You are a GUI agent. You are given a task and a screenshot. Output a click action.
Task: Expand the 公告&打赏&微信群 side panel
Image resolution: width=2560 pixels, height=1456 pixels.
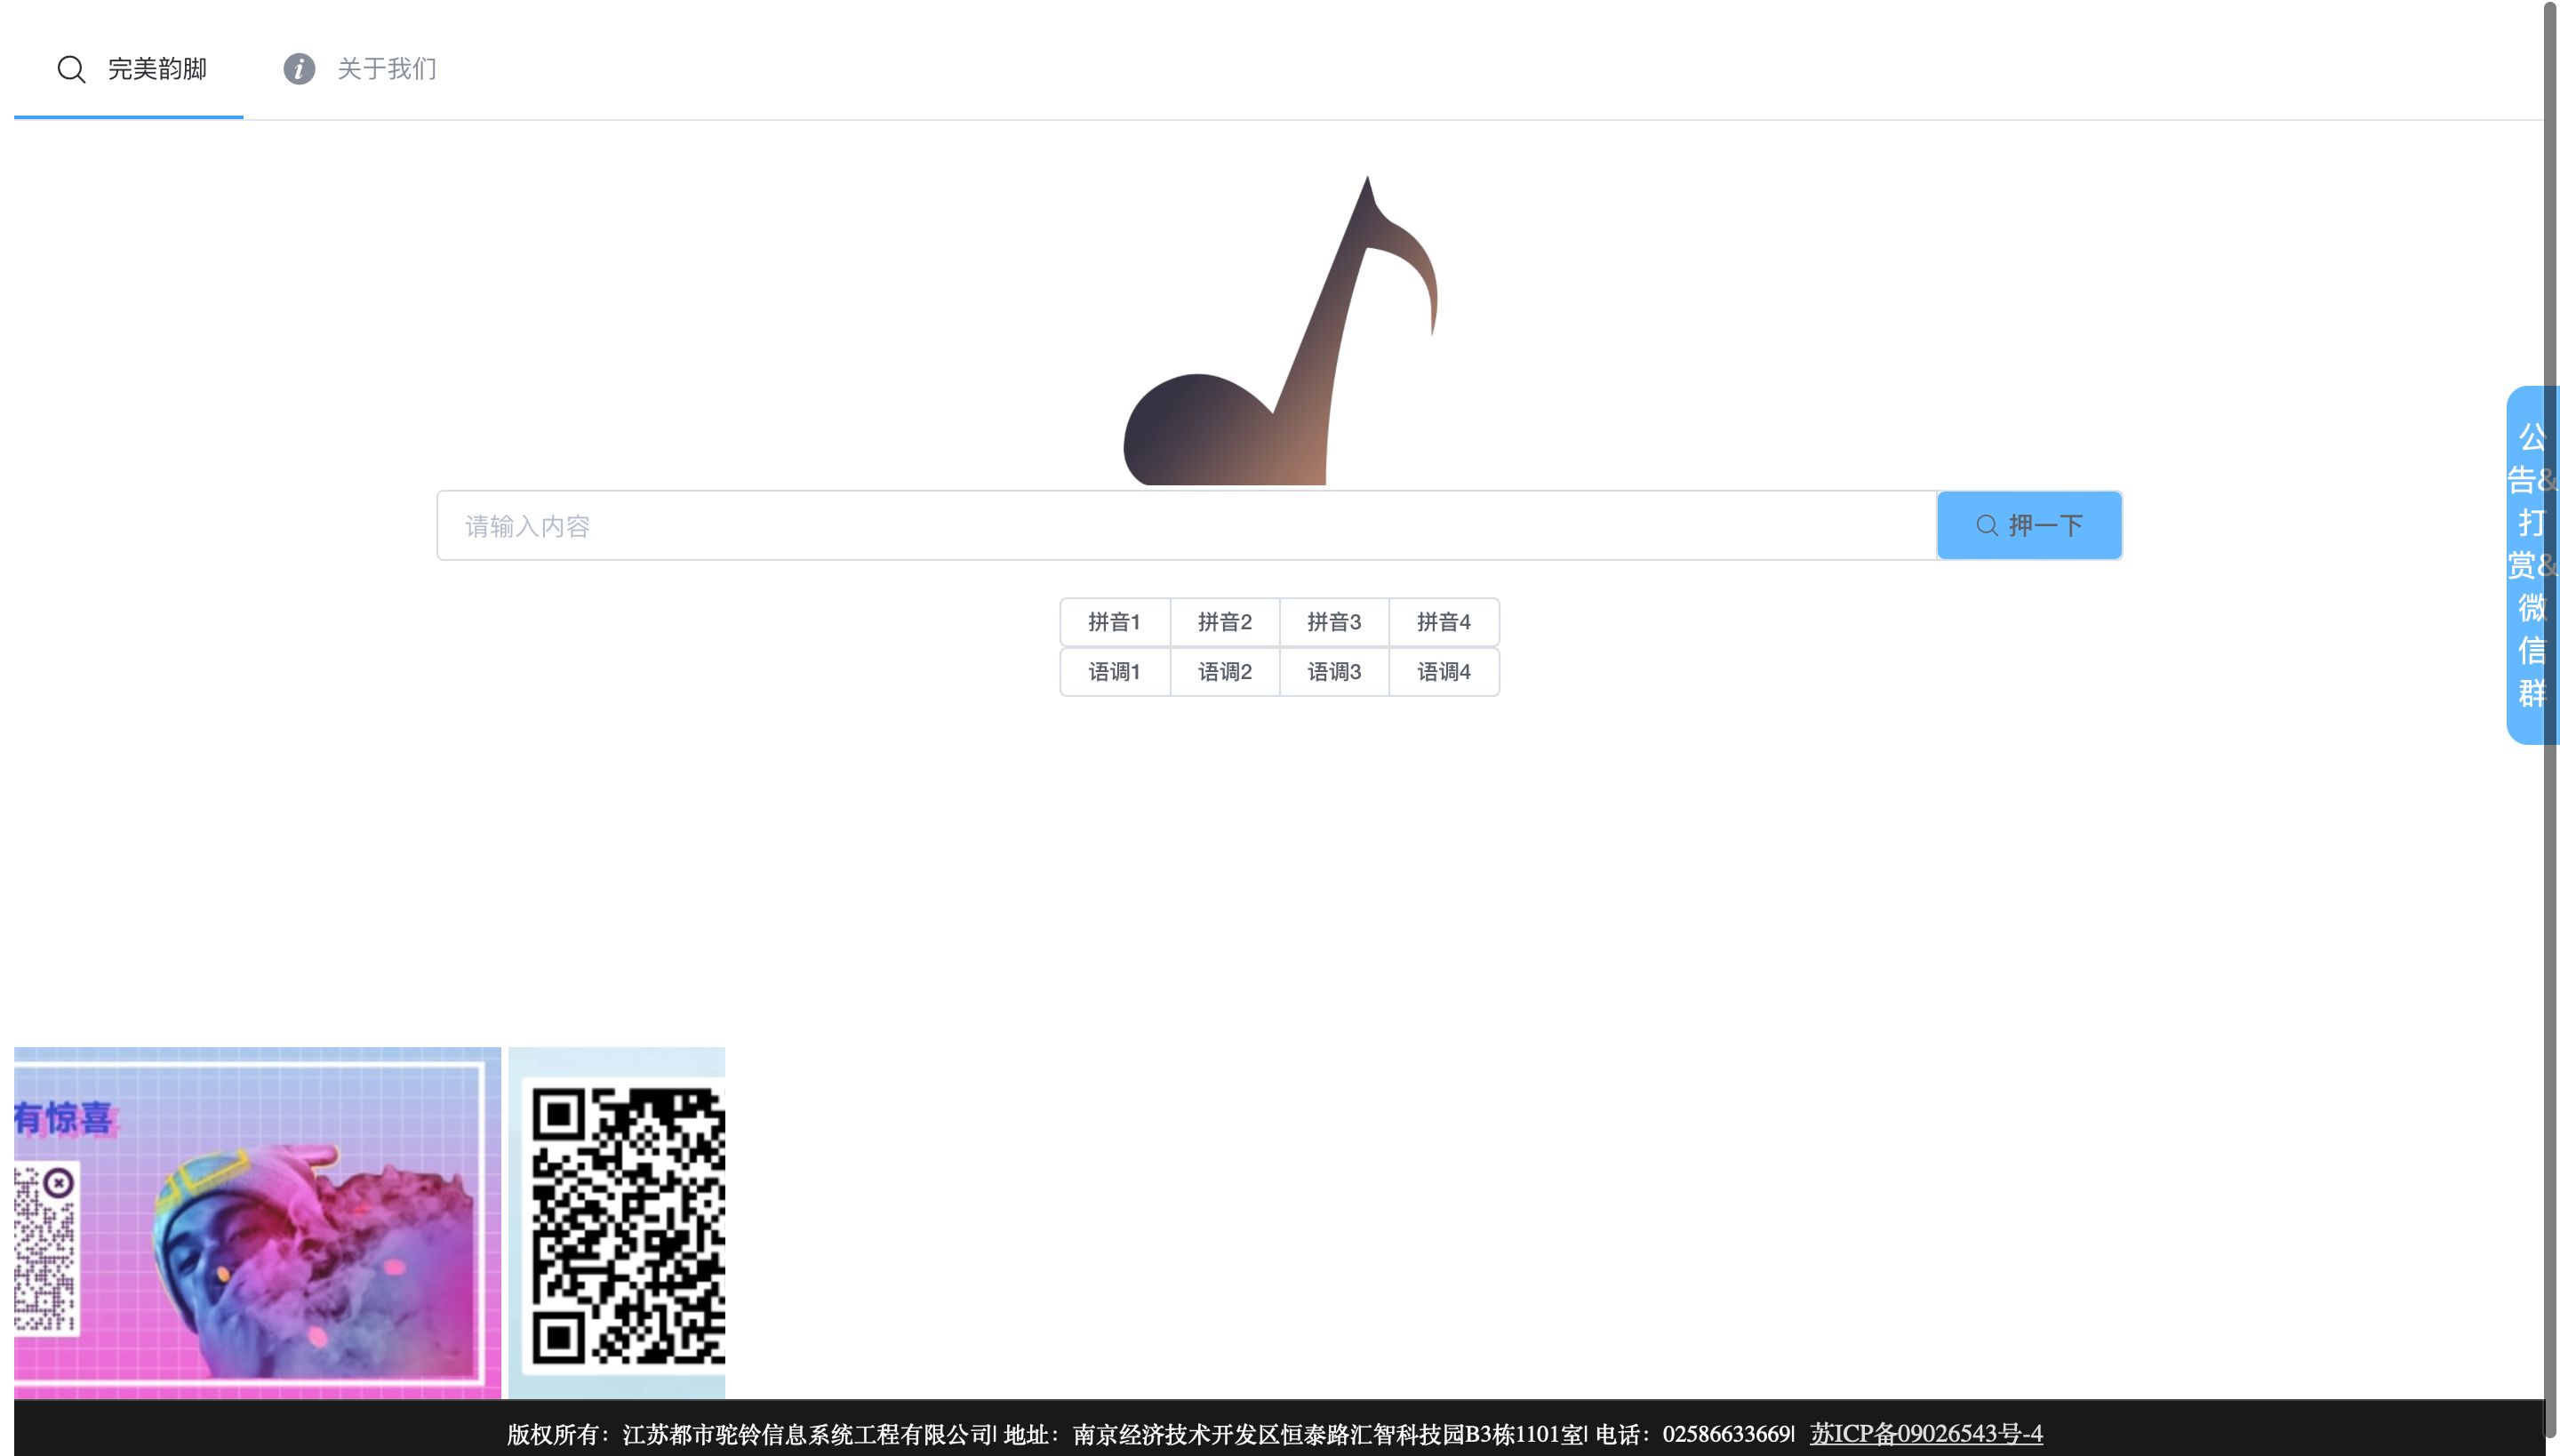tap(2528, 565)
